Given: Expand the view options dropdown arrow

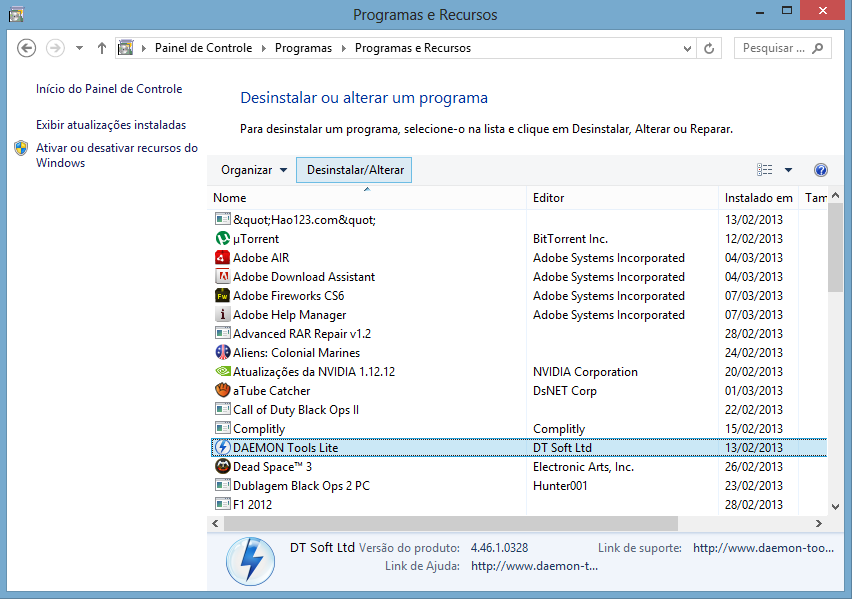Looking at the screenshot, I should click(788, 170).
